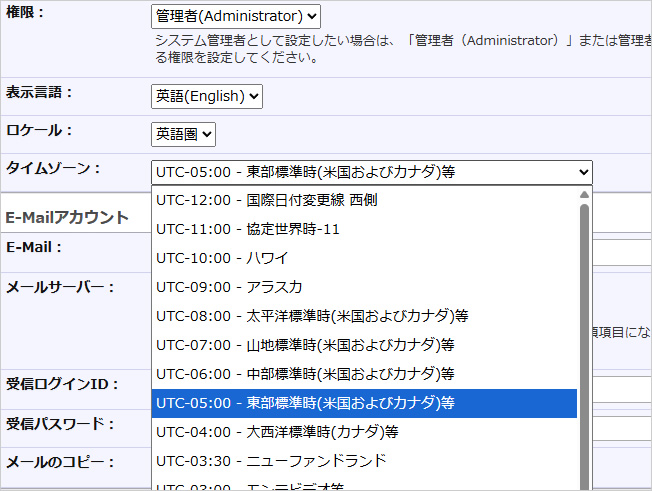Screen dimensions: 652x491
Task: Open the 権限 Administrator dropdown
Action: (x=236, y=16)
